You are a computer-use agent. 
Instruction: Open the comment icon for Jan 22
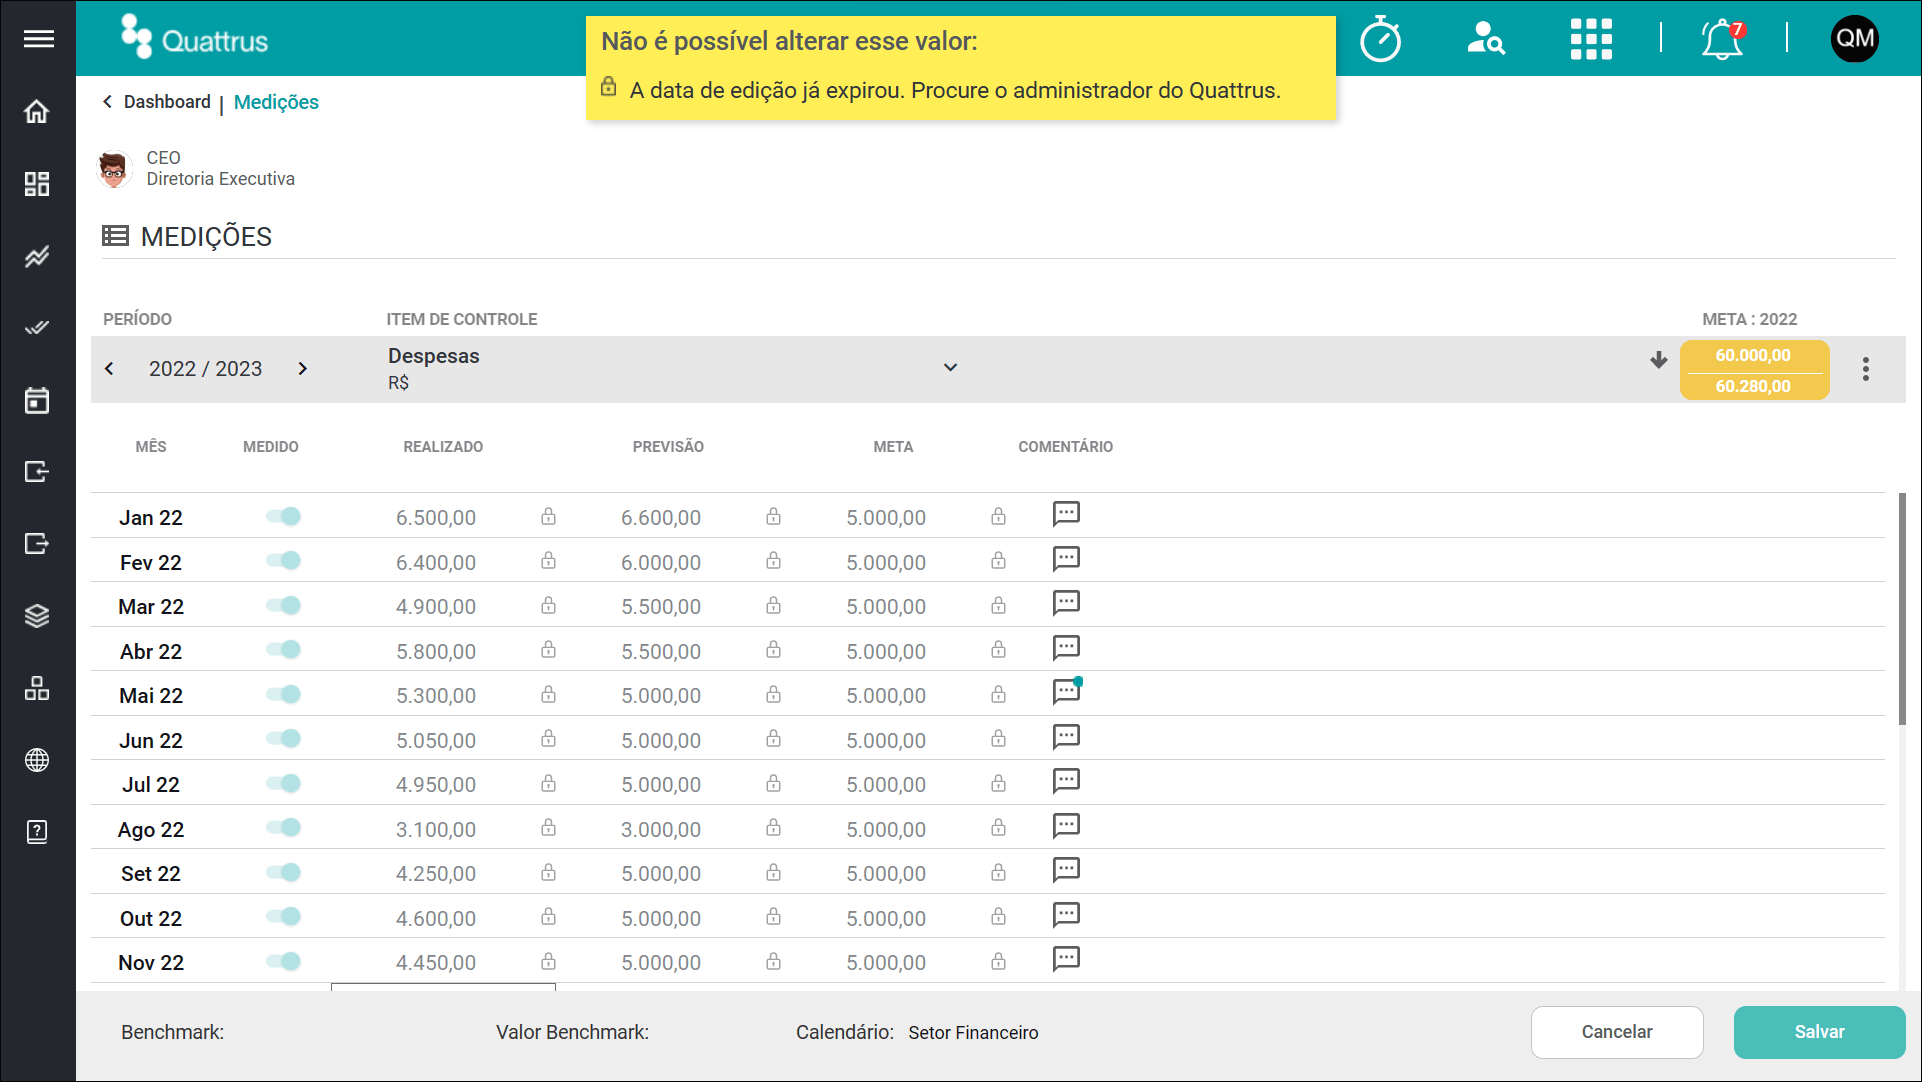point(1066,514)
